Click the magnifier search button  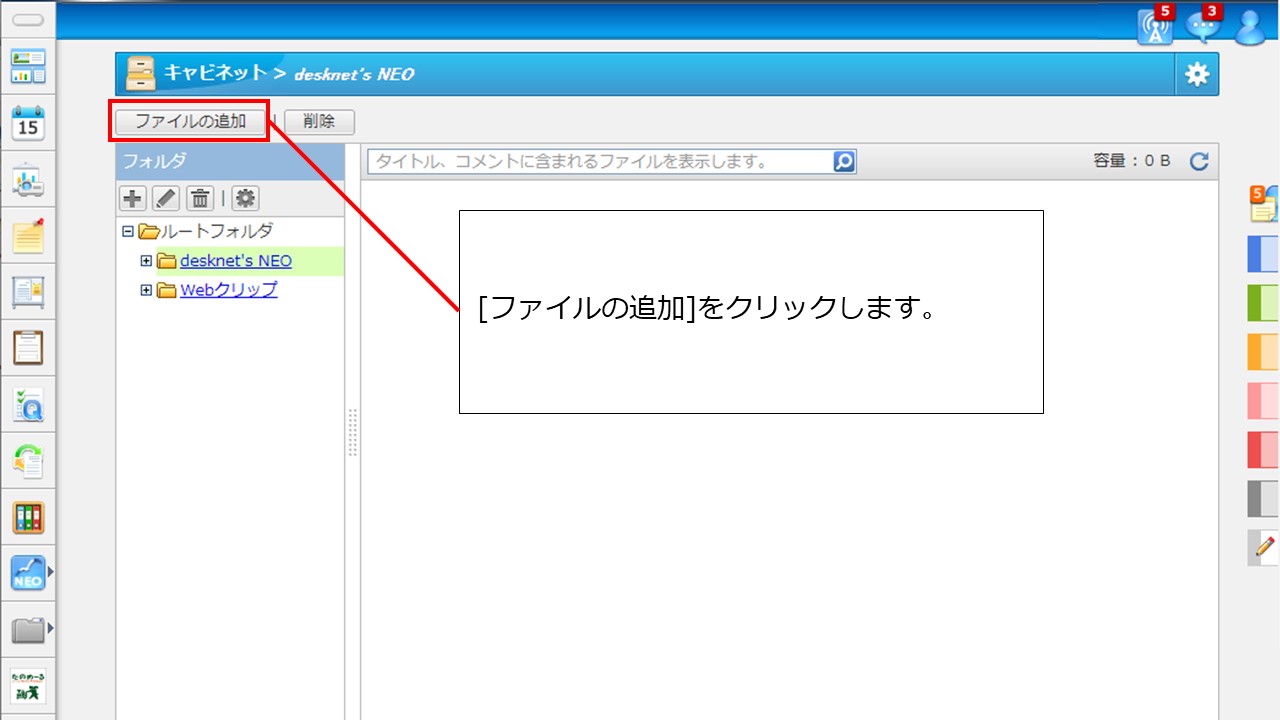coord(844,161)
